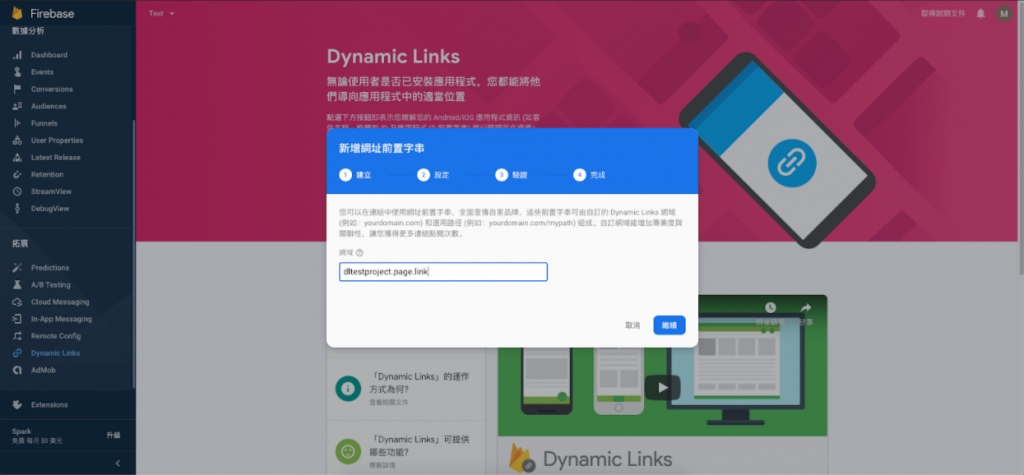This screenshot has height=475, width=1024.
Task: Open the notifications bell
Action: (980, 13)
